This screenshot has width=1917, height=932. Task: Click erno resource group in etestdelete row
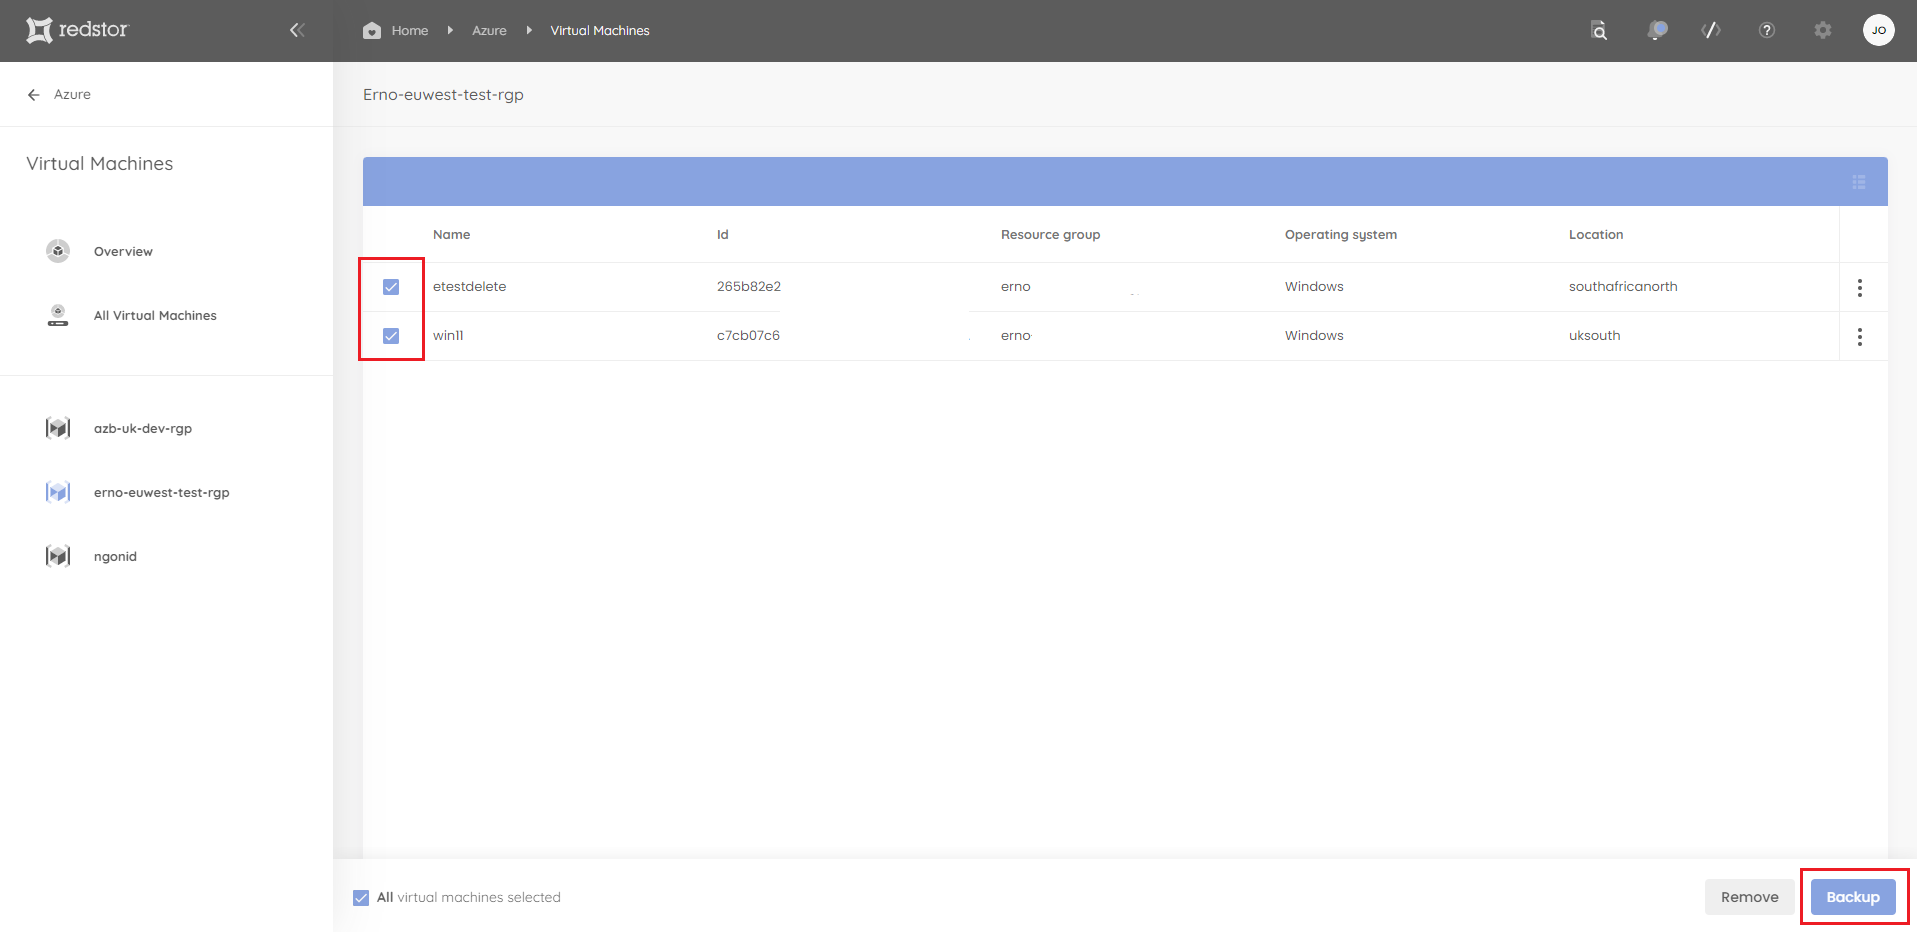(1015, 287)
